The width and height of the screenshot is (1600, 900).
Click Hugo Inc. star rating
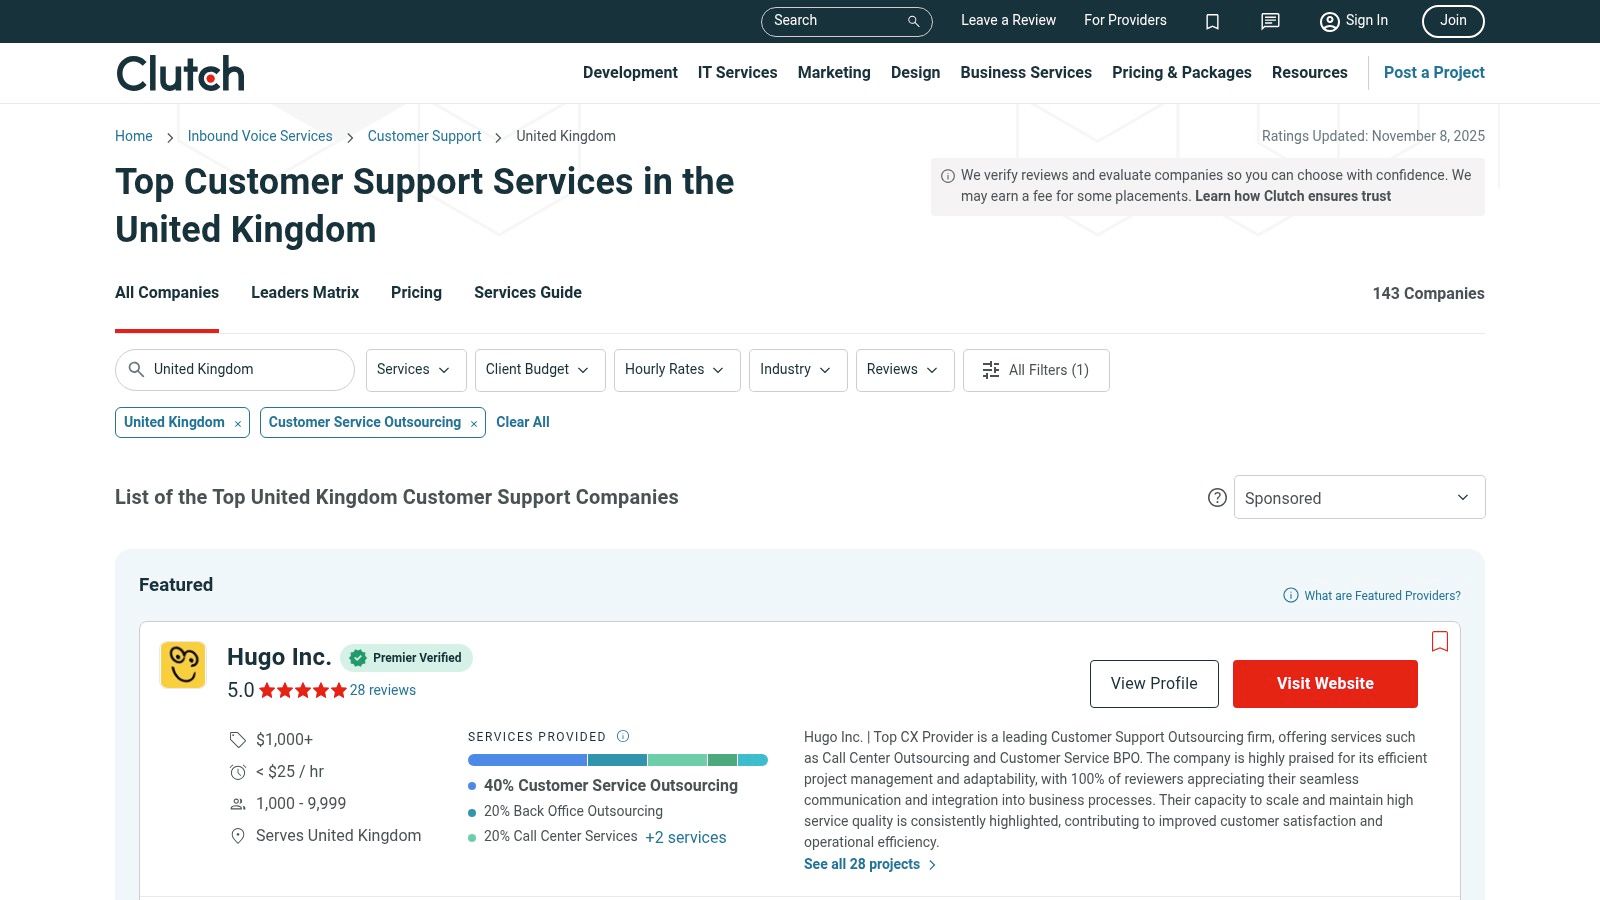click(303, 690)
